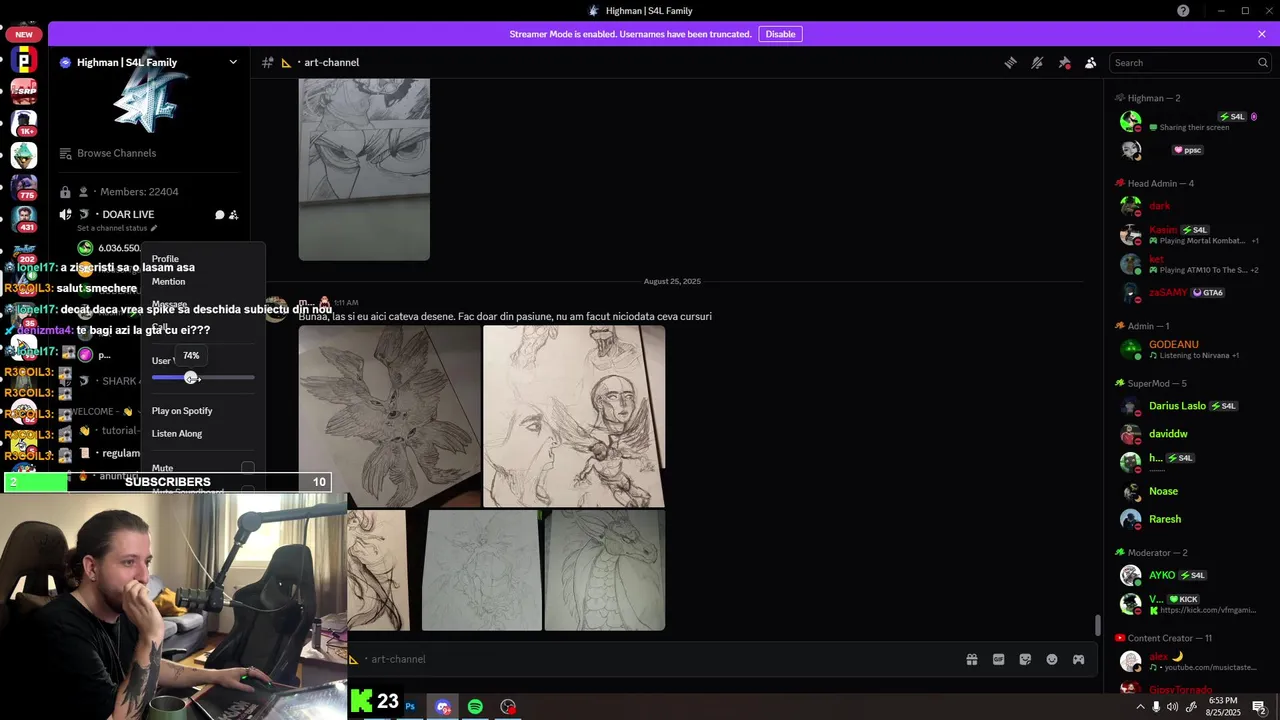Viewport: 1280px width, 720px height.
Task: Click Set a channel status link
Action: point(117,228)
